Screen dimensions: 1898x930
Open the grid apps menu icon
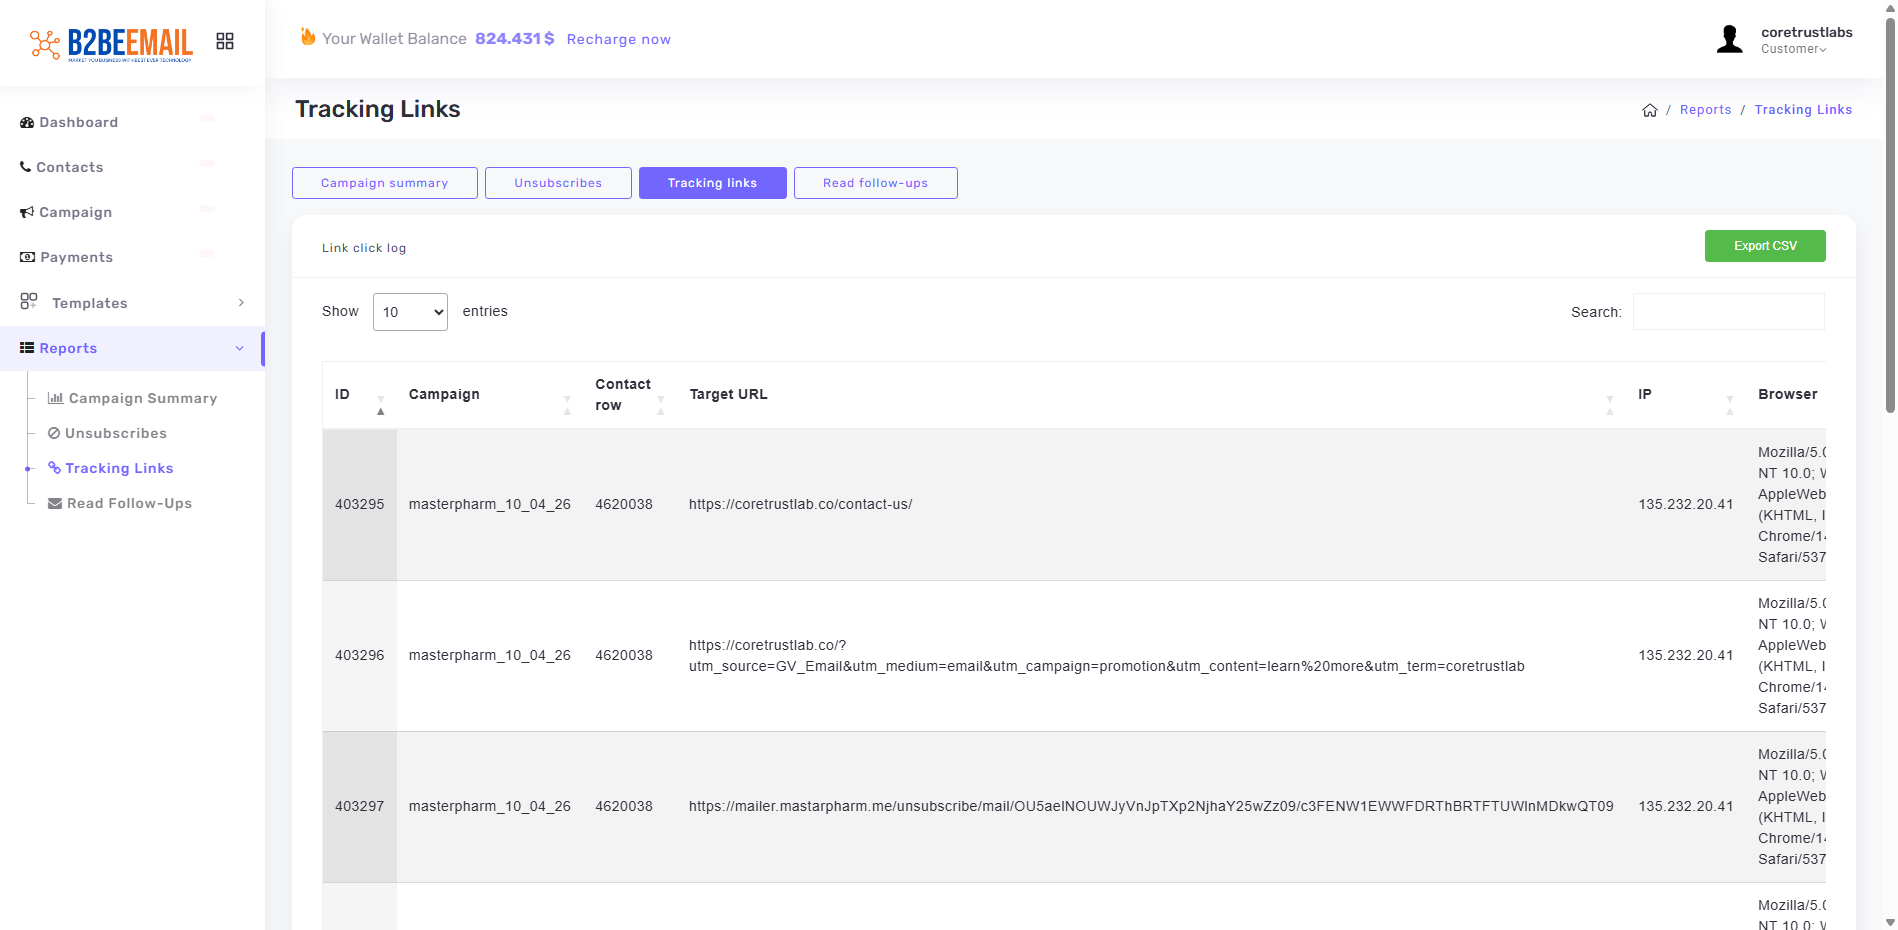[x=225, y=41]
